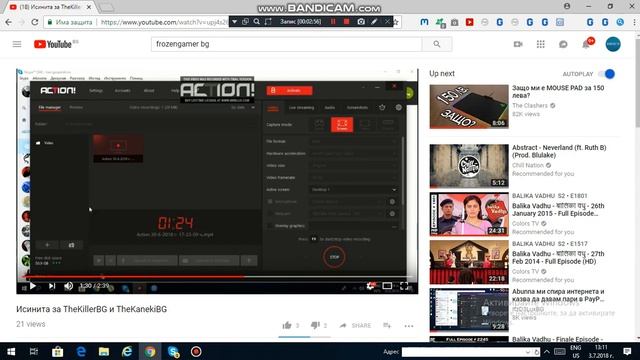Open the account avatar menu
This screenshot has width=640, height=360.
click(x=613, y=44)
